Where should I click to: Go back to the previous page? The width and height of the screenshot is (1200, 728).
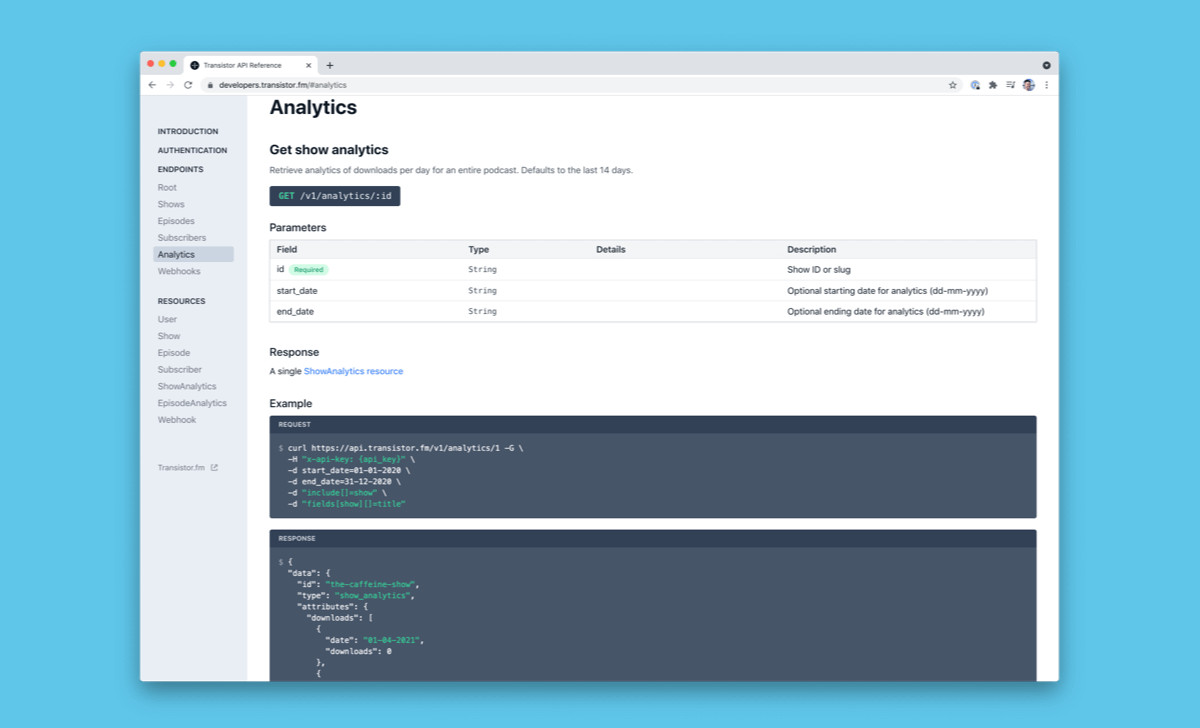pyautogui.click(x=152, y=85)
